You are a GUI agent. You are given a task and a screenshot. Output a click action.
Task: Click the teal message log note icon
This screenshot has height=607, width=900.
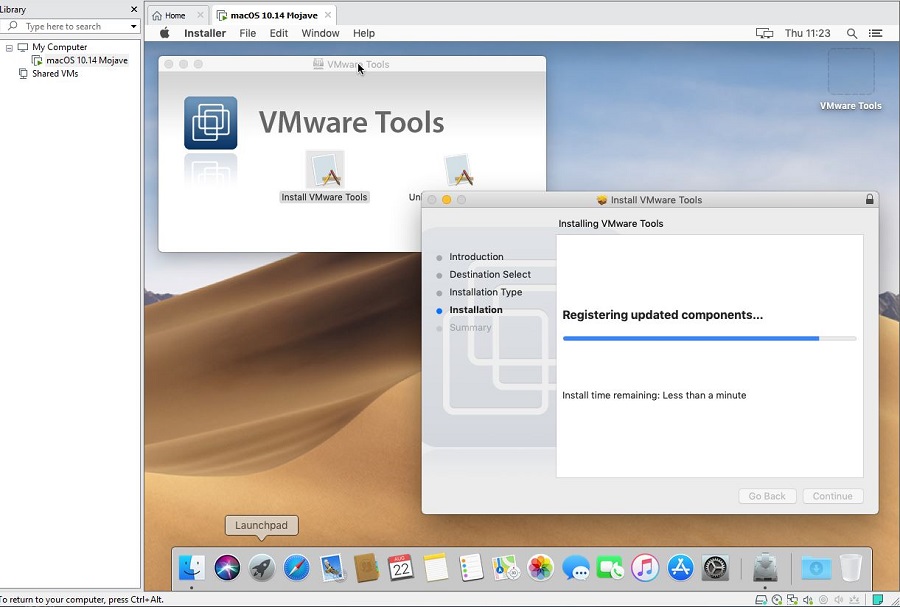pyautogui.click(x=877, y=600)
